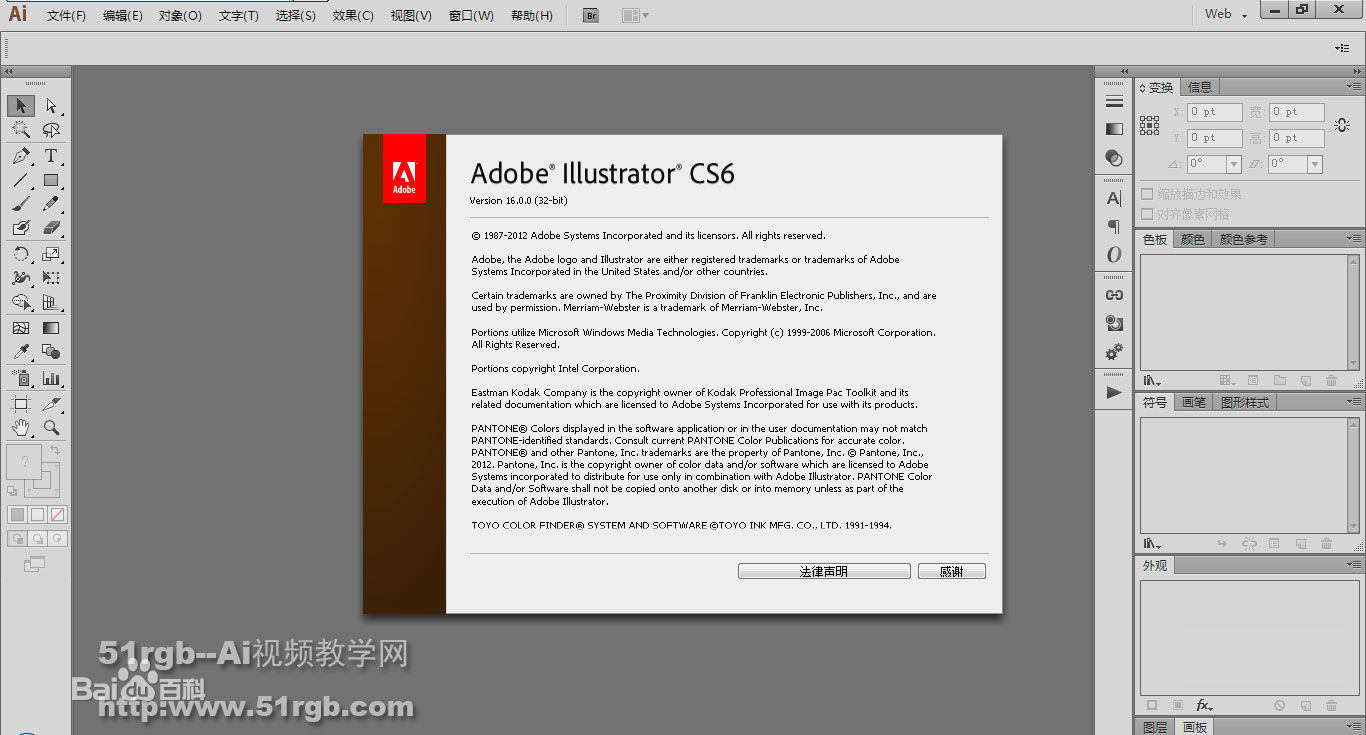This screenshot has width=1366, height=735.
Task: Click the 法律声明 button
Action: (x=824, y=571)
